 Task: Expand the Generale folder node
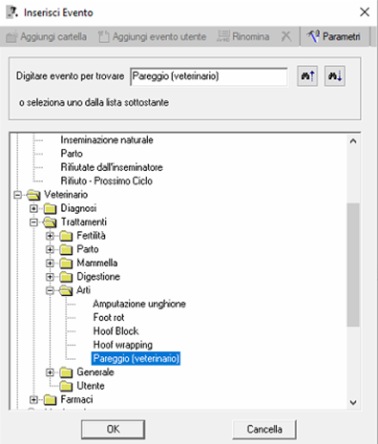pyautogui.click(x=50, y=372)
